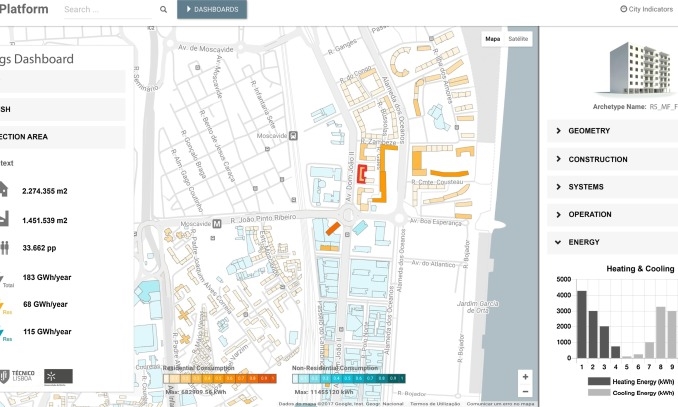
Task: Click the search magnifier icon
Action: (x=164, y=10)
